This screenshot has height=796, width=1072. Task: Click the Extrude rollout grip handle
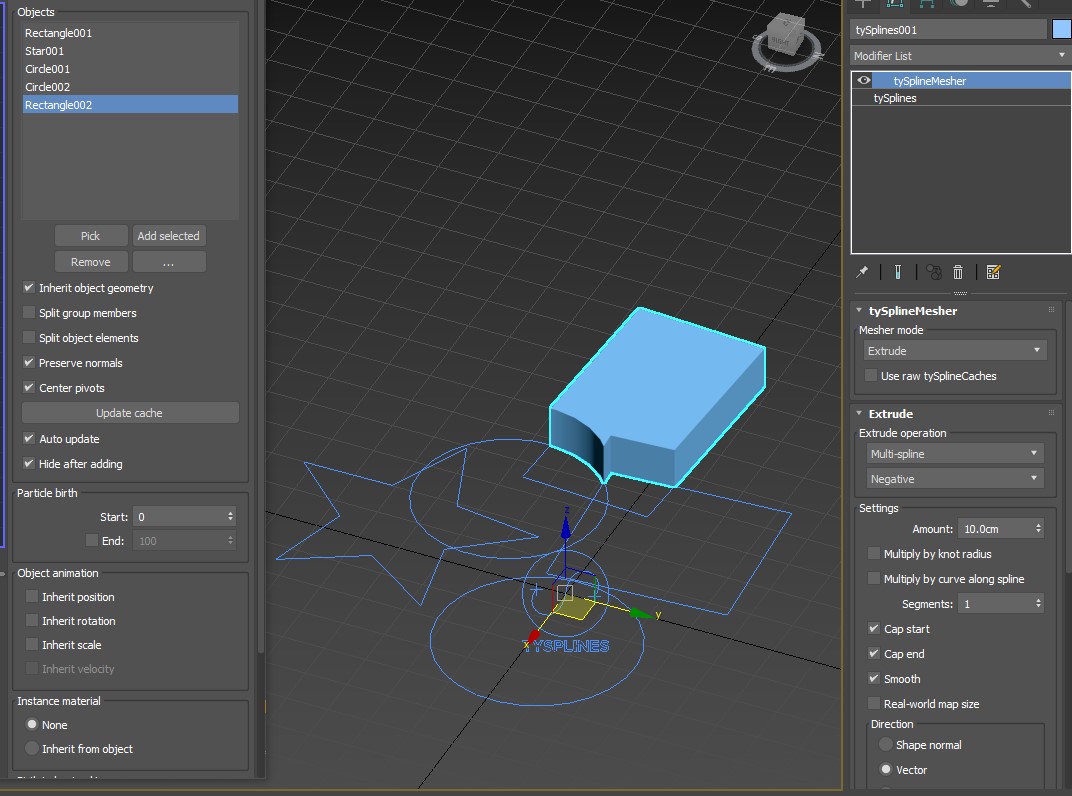pos(1051,413)
